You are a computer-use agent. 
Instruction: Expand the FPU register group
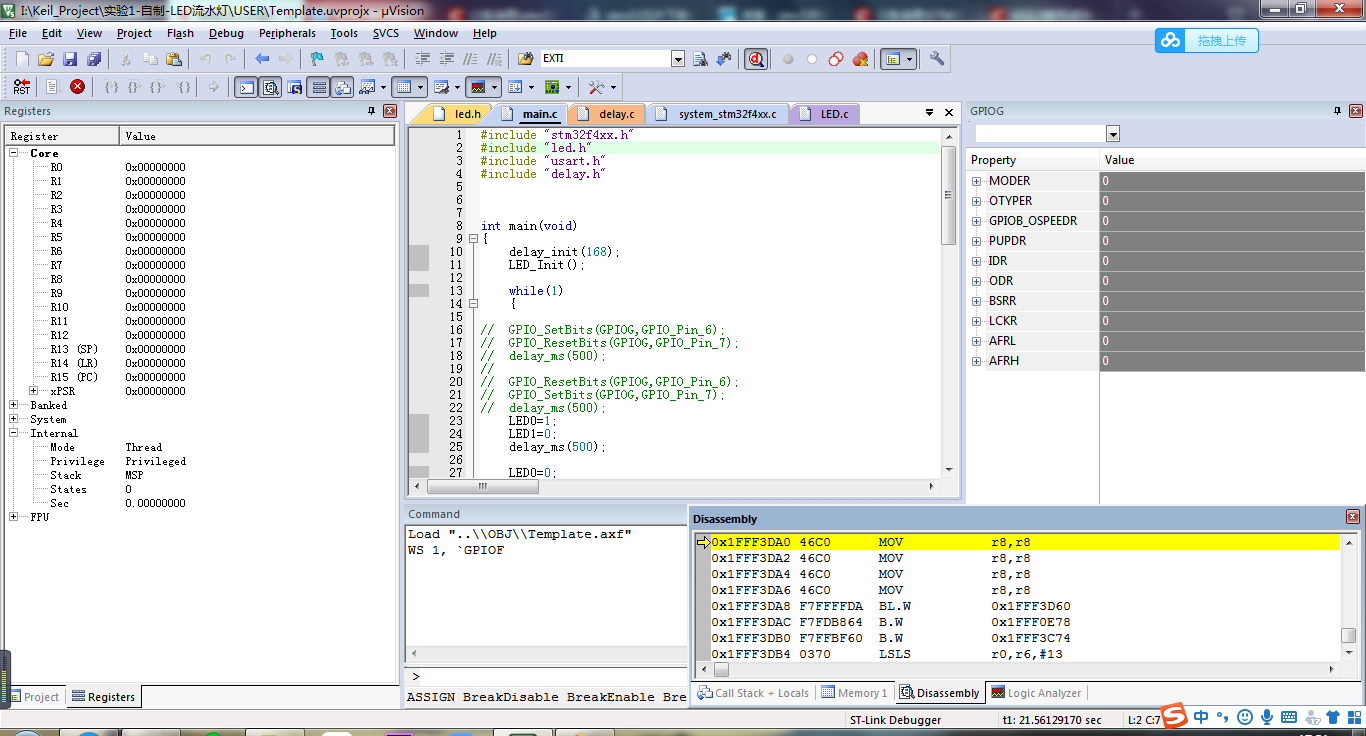14,517
